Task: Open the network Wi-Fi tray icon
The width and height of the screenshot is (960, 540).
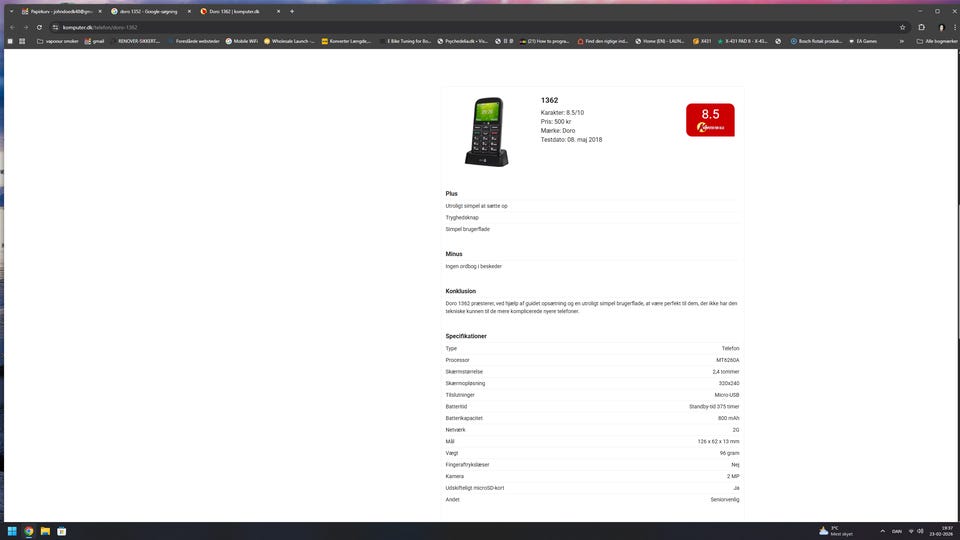Action: (911, 531)
